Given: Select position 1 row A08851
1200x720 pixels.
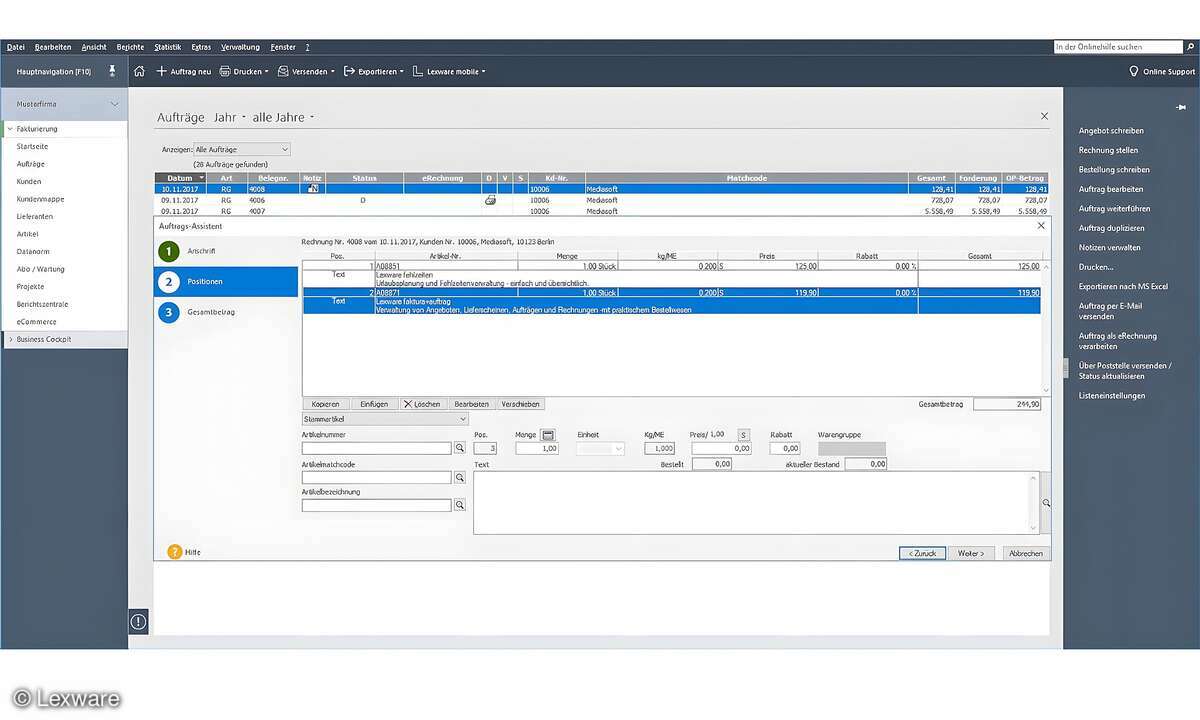Looking at the screenshot, I should pyautogui.click(x=671, y=266).
